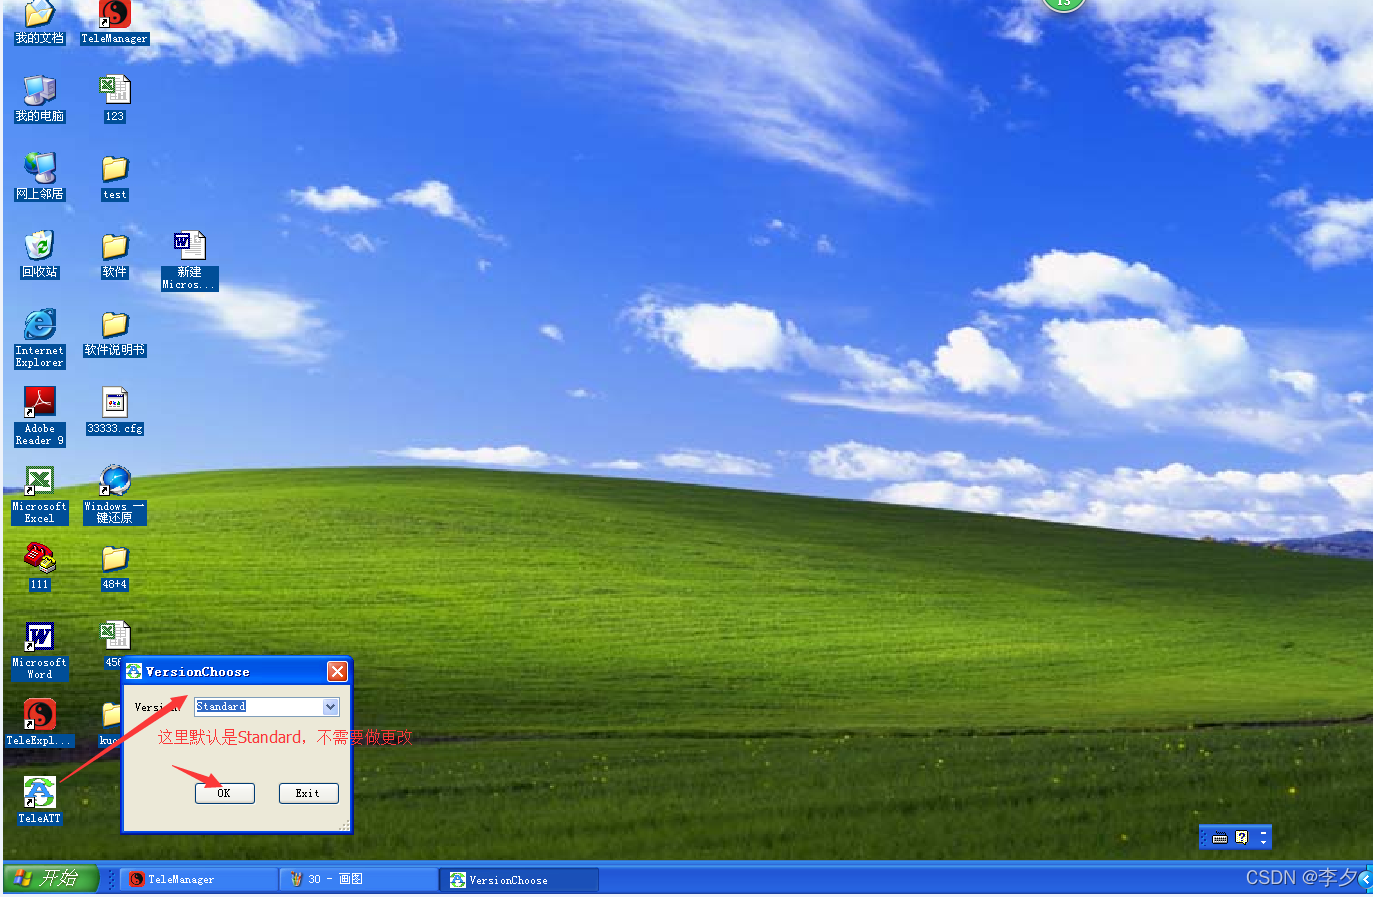Click the Exit button in VersionChoose

click(308, 793)
